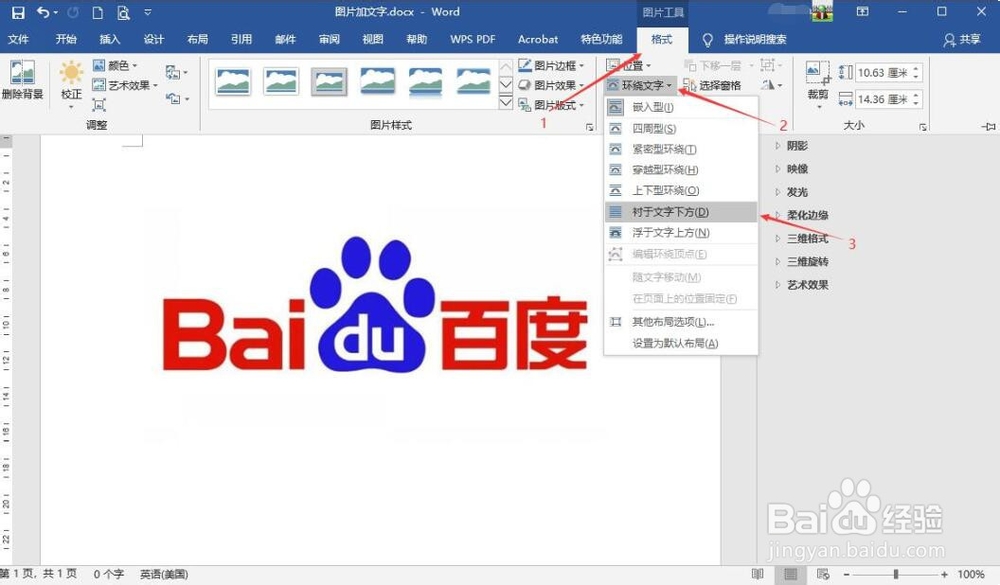This screenshot has height=585, width=1000.
Task: Choose 四周型(S) wrap option
Action: click(680, 129)
